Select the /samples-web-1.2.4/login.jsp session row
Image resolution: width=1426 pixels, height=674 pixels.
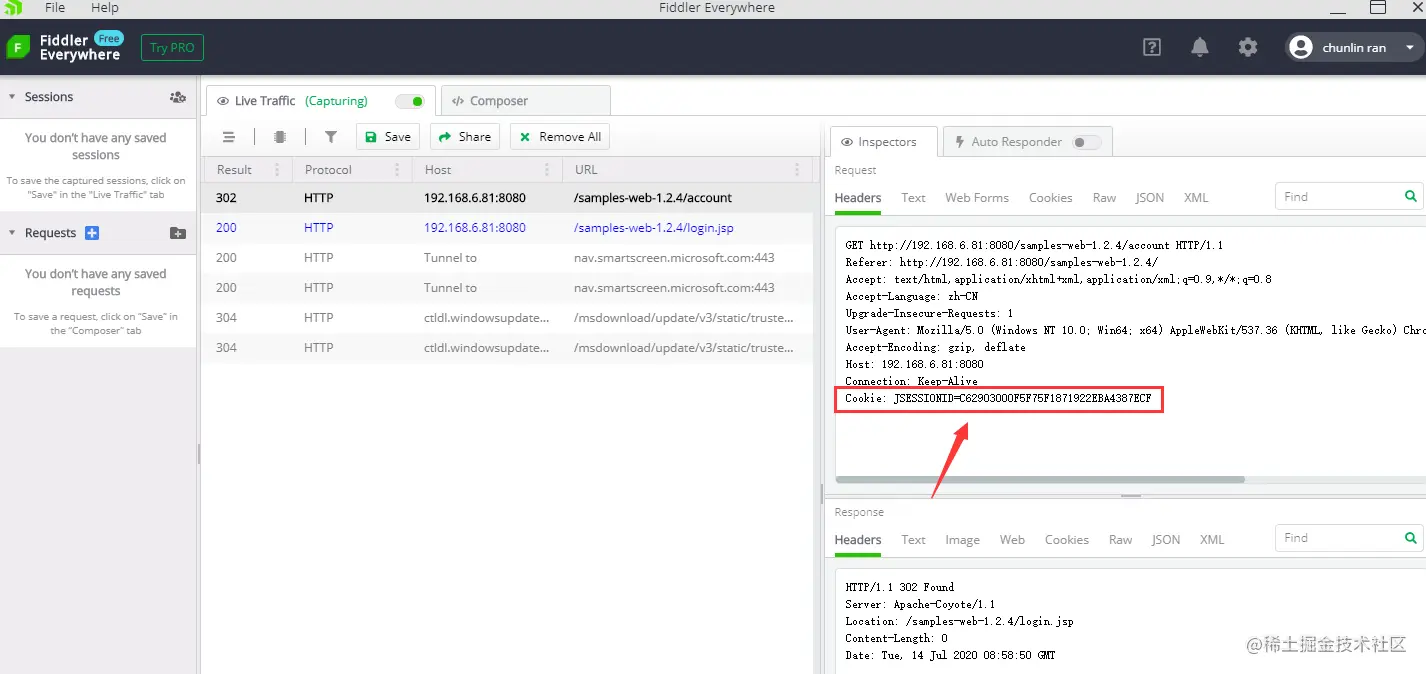tap(509, 228)
